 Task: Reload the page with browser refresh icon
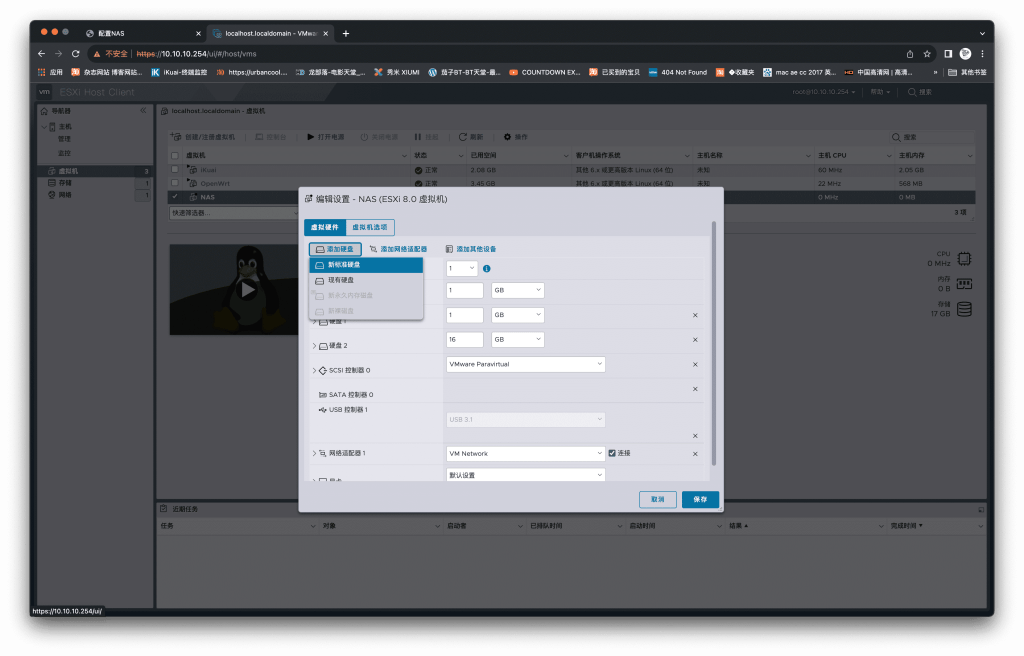76,53
